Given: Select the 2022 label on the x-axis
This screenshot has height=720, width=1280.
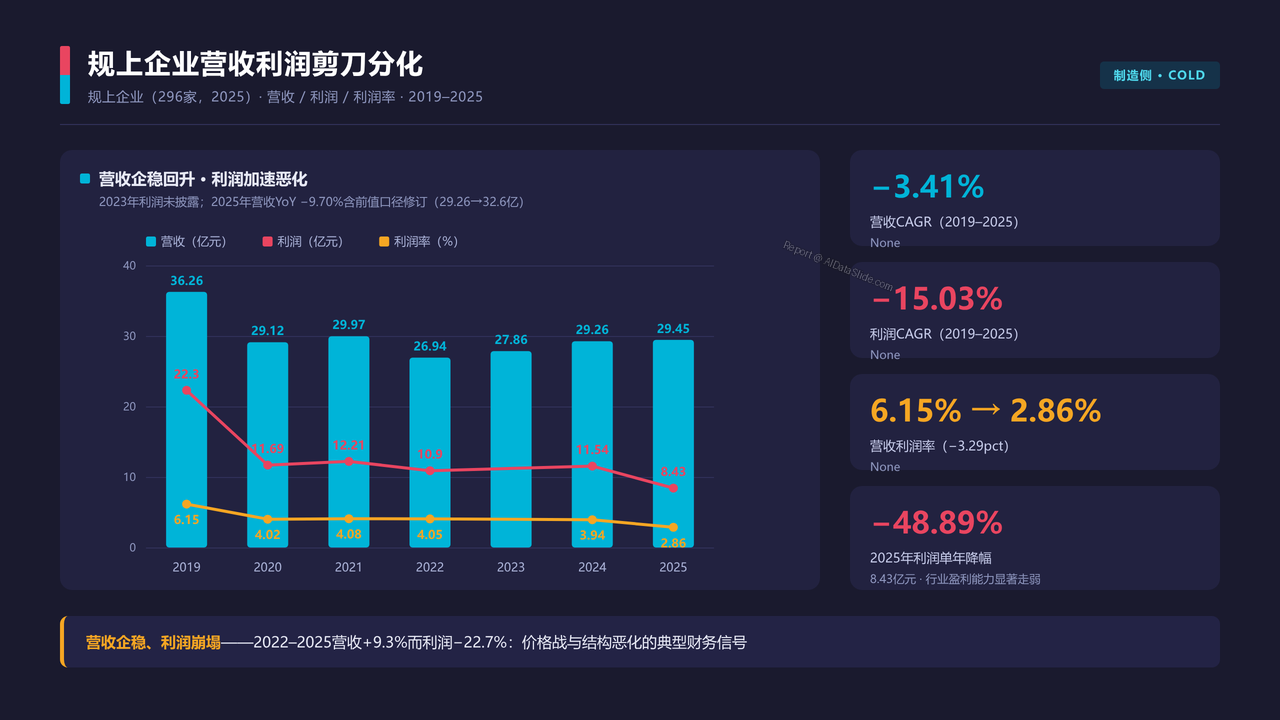Looking at the screenshot, I should 430,567.
